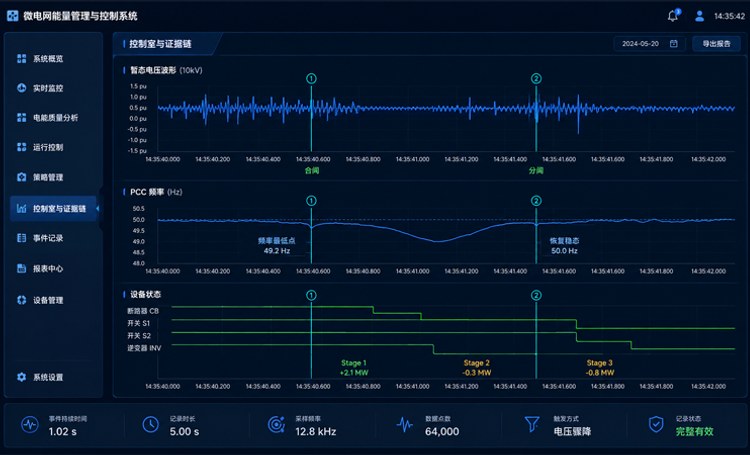Screen dimensions: 750x455
Task: Click the notification bell icon
Action: 673,16
